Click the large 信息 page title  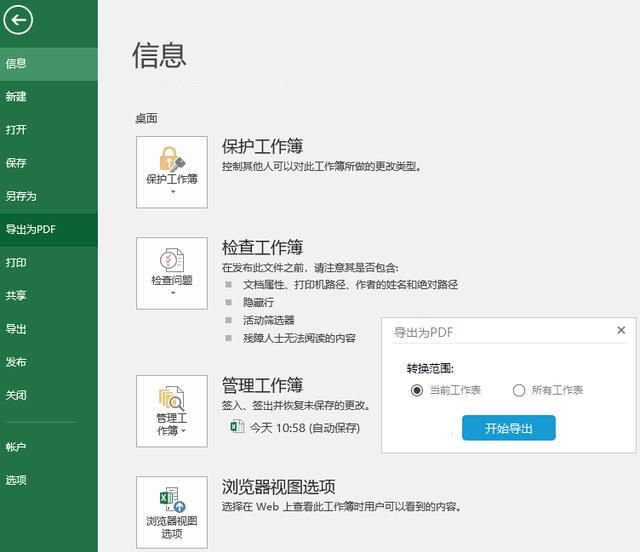[159, 56]
